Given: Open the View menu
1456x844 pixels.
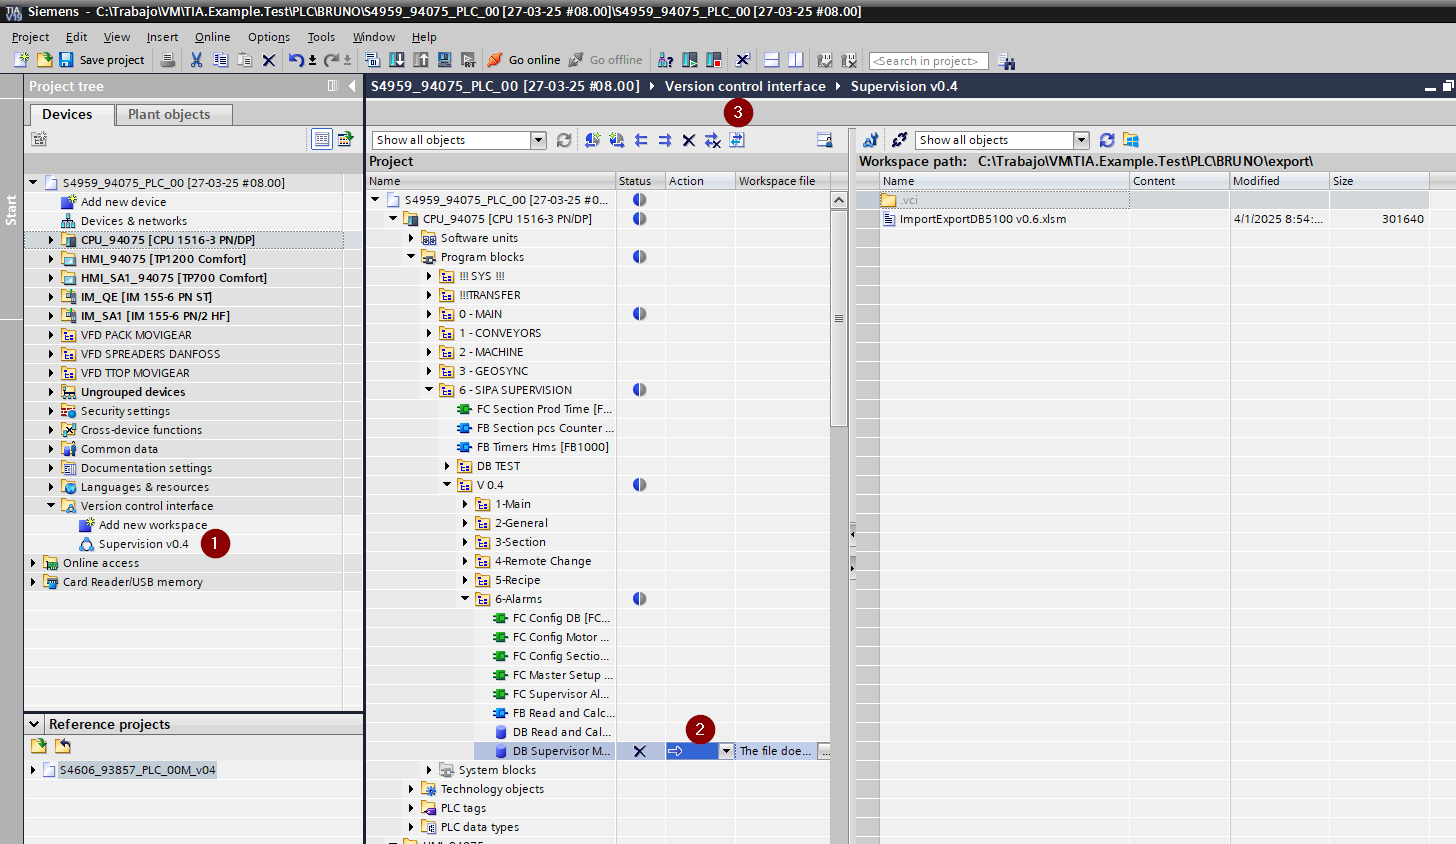Looking at the screenshot, I should pyautogui.click(x=117, y=37).
